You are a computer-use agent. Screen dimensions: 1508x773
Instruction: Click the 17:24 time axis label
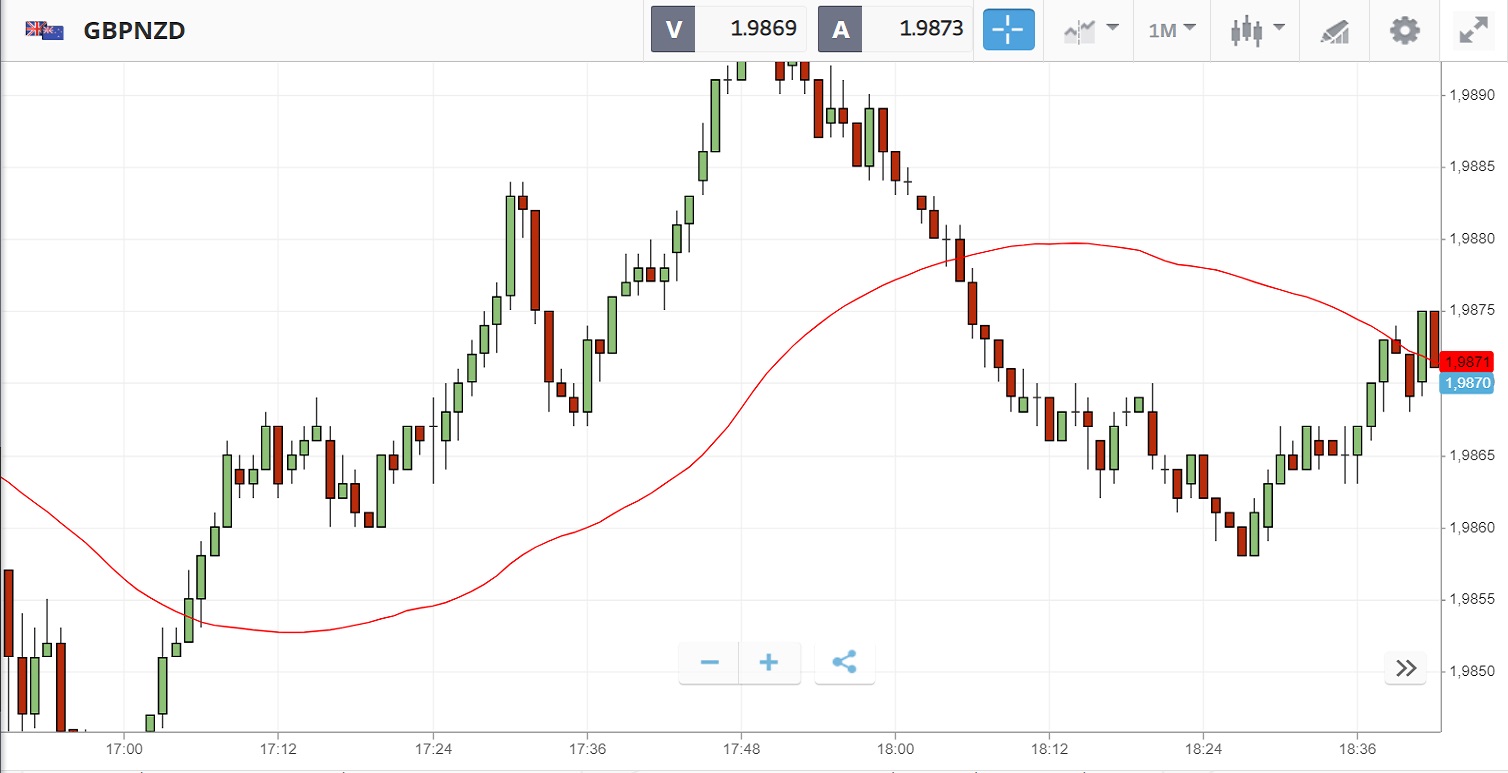tap(433, 748)
